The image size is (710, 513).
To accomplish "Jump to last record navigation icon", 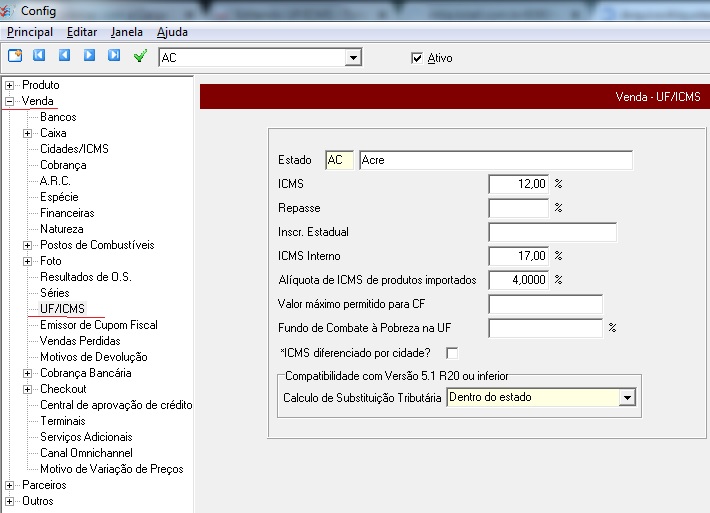I will point(114,56).
